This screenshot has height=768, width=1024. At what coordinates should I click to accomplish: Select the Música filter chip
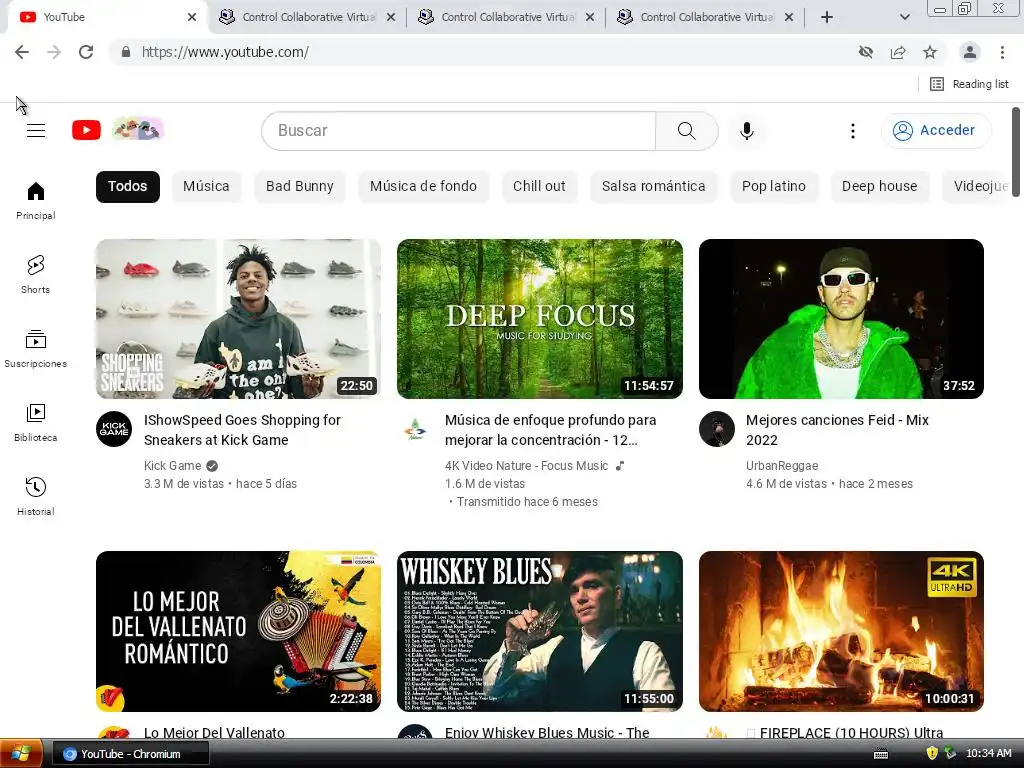point(206,187)
